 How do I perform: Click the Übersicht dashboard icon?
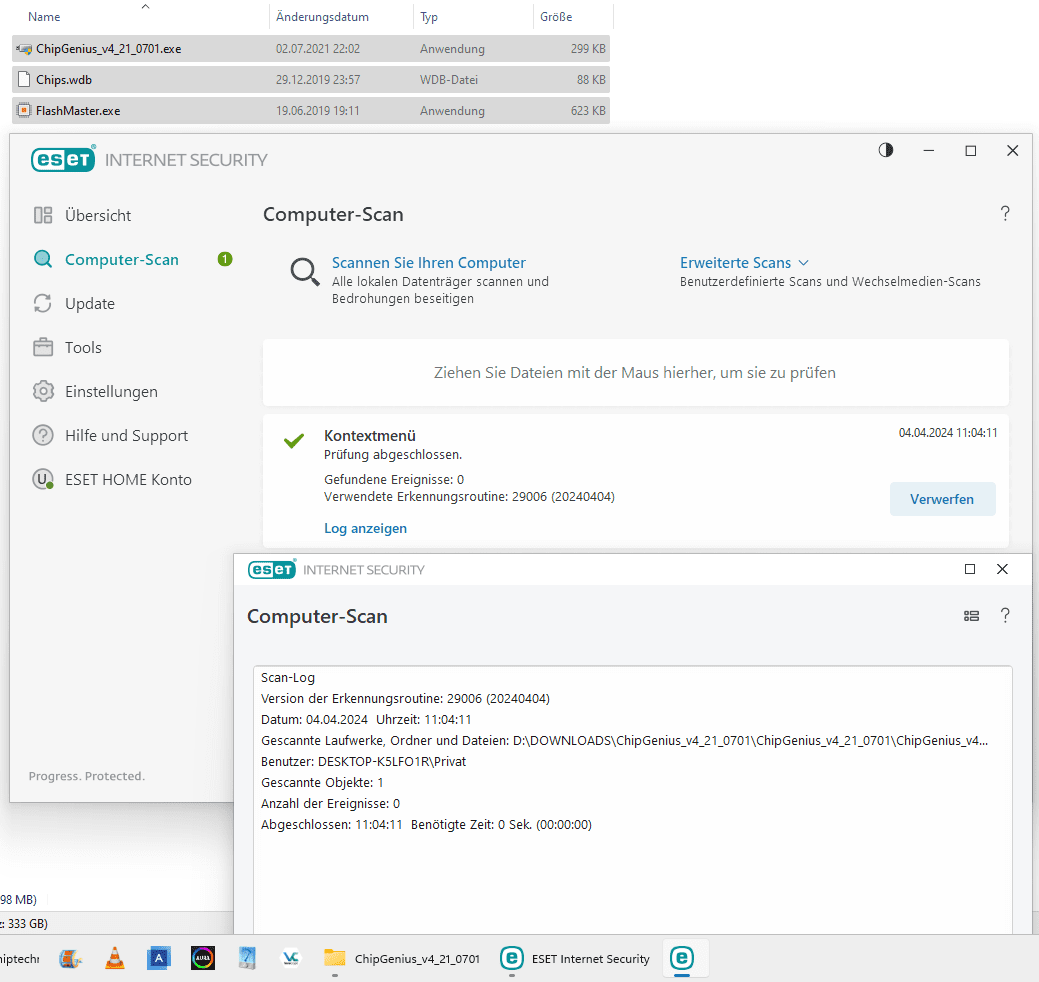[43, 215]
